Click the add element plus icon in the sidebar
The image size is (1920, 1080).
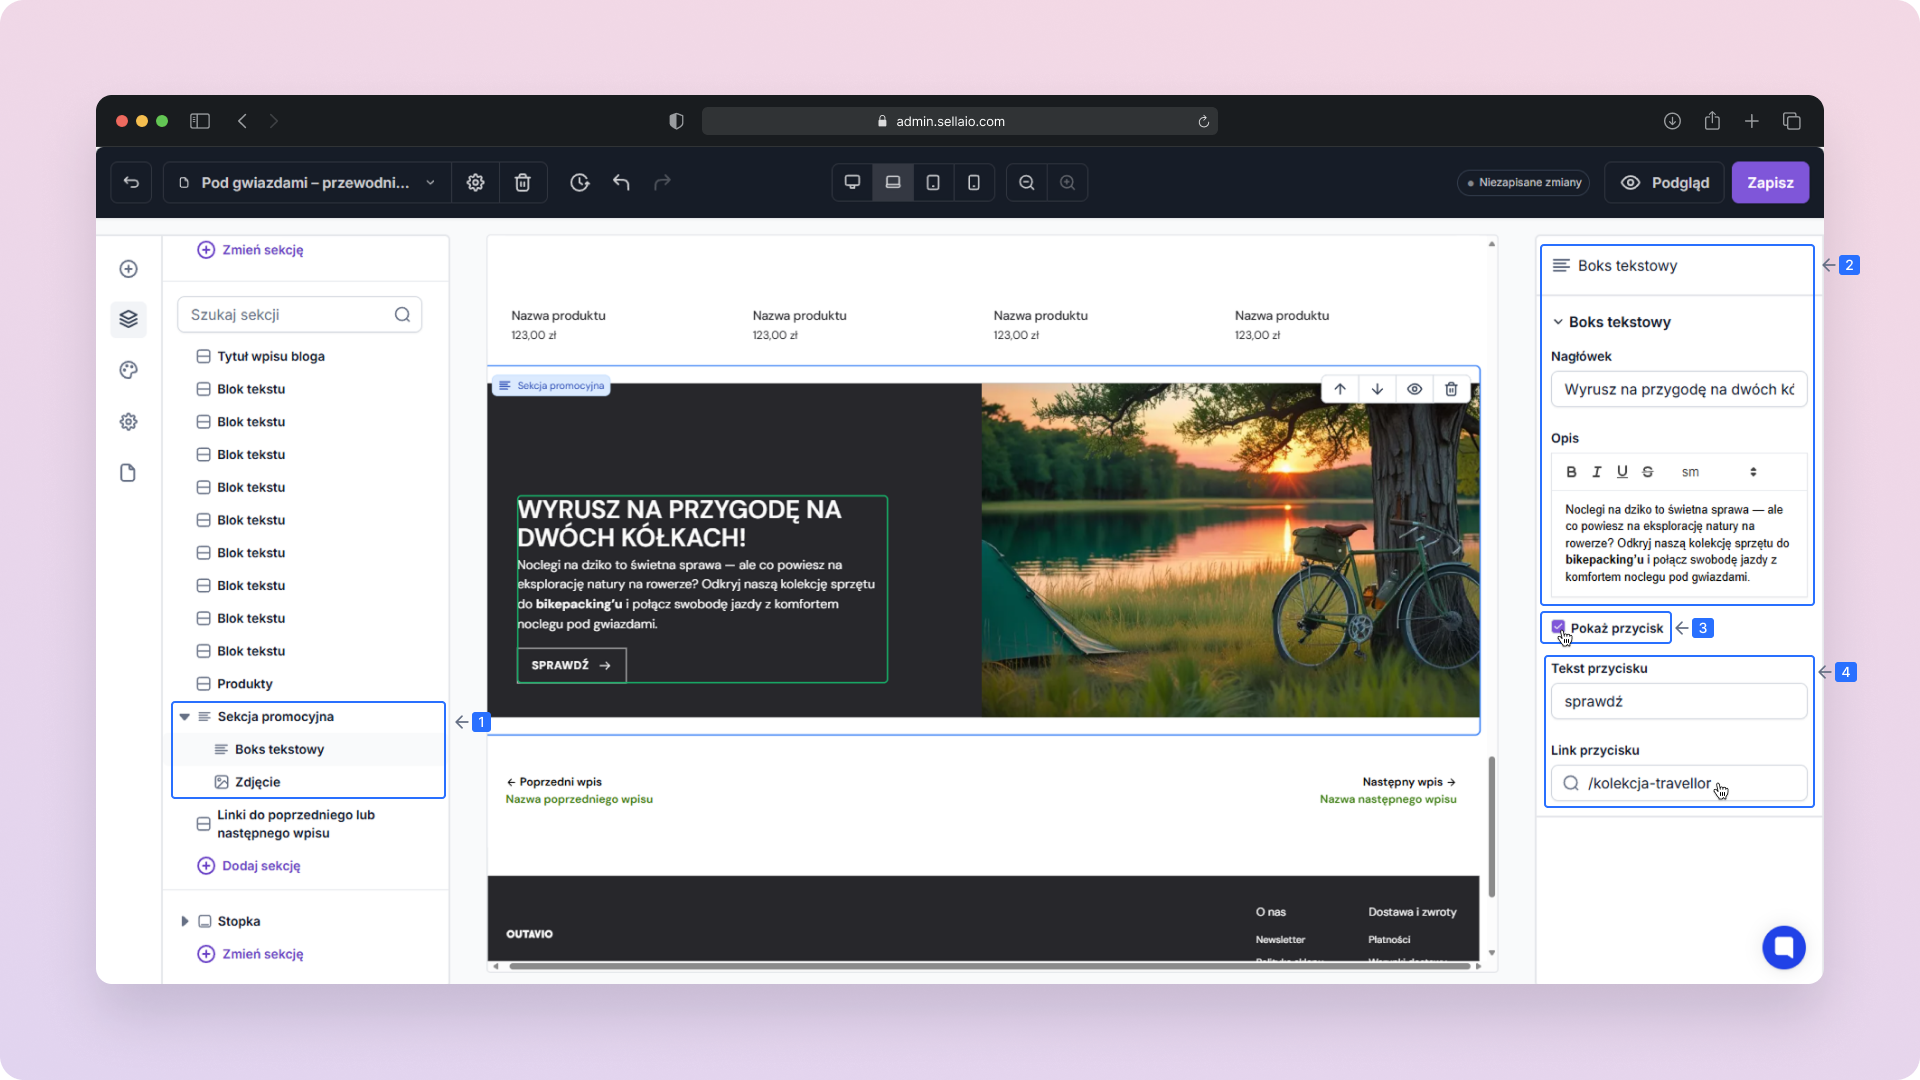coord(128,269)
